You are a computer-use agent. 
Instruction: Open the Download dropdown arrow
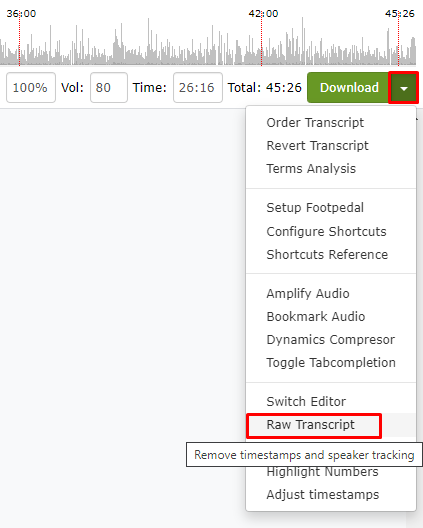coord(403,88)
